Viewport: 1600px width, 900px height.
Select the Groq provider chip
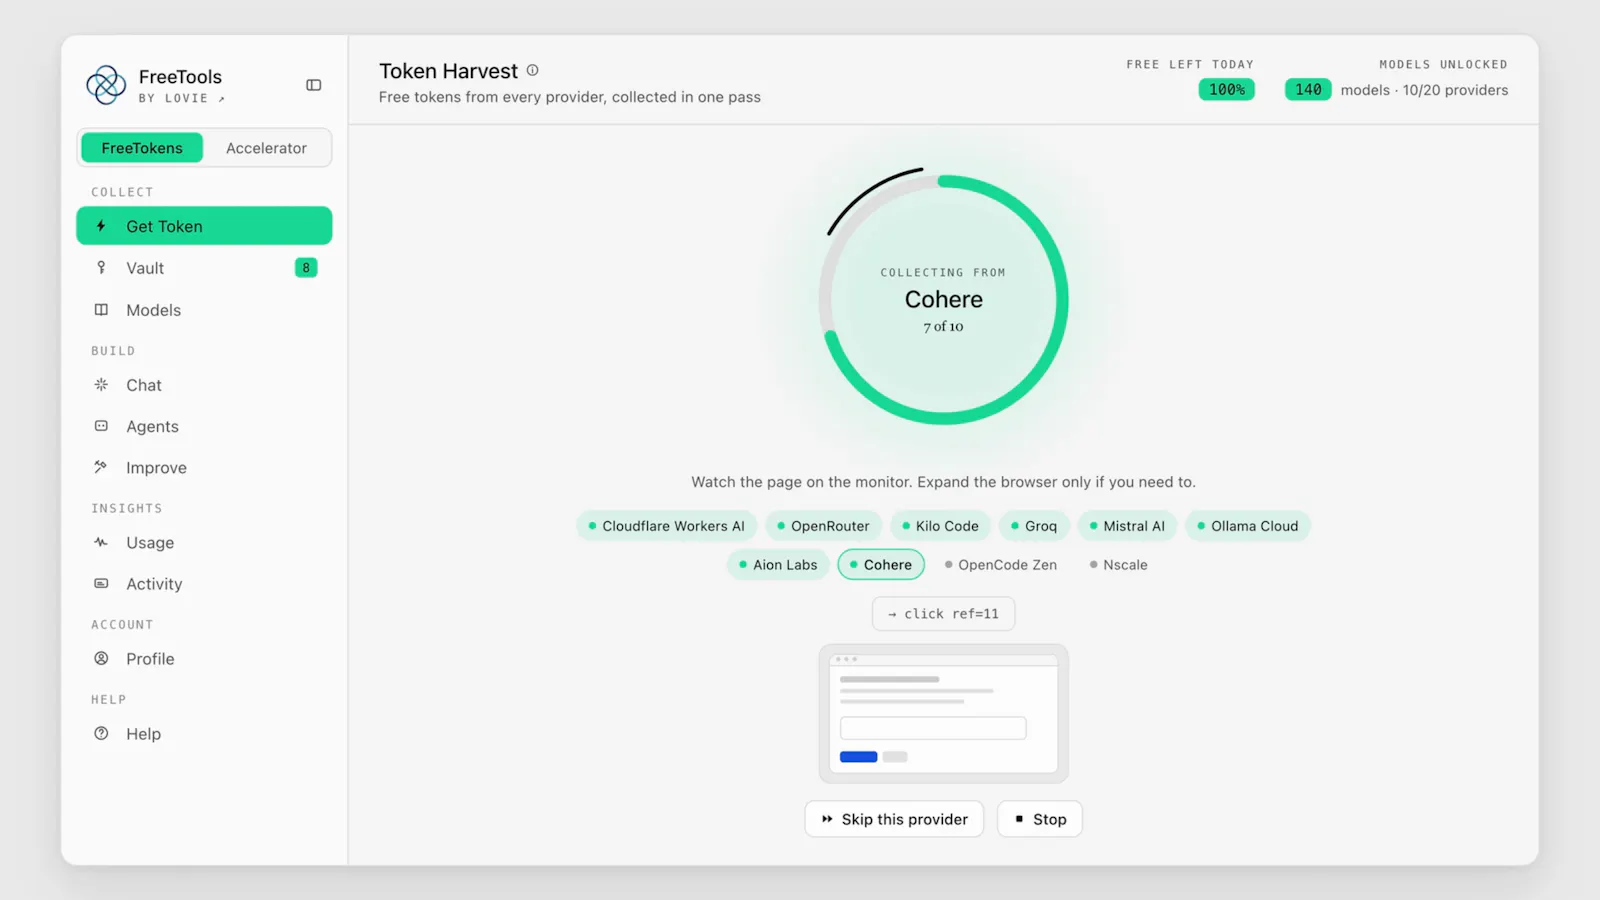[1034, 526]
